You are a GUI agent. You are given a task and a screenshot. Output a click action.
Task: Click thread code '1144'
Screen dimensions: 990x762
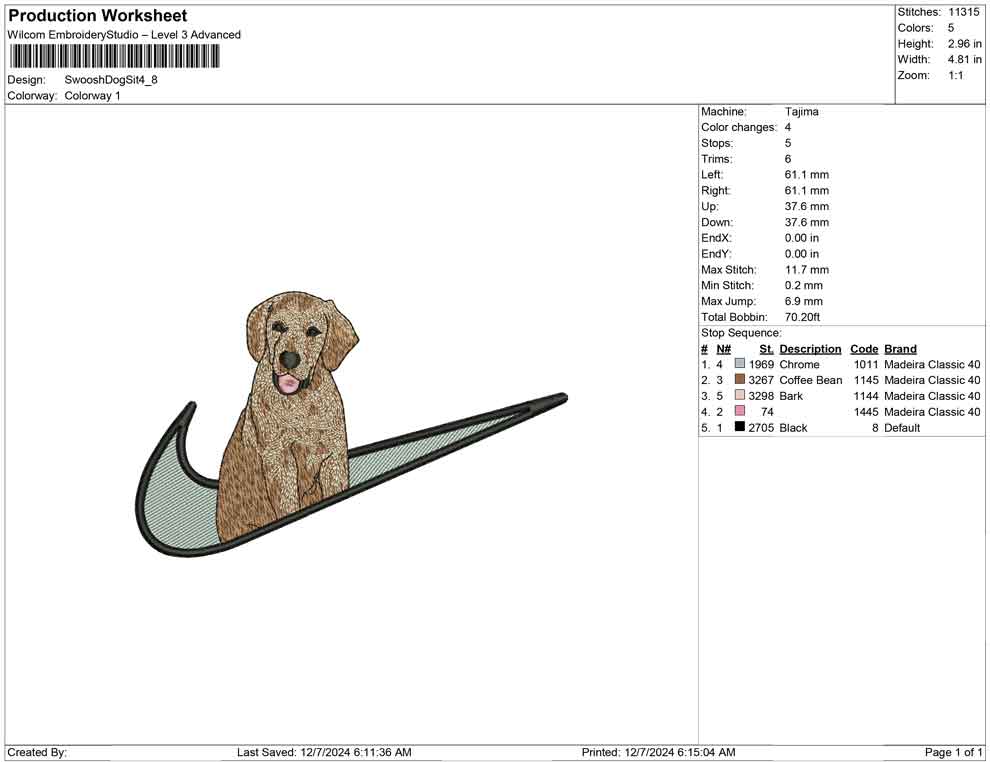tap(866, 396)
